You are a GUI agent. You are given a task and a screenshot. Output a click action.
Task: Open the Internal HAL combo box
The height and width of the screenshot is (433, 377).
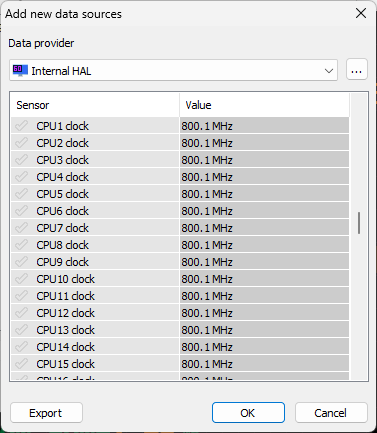tap(173, 70)
